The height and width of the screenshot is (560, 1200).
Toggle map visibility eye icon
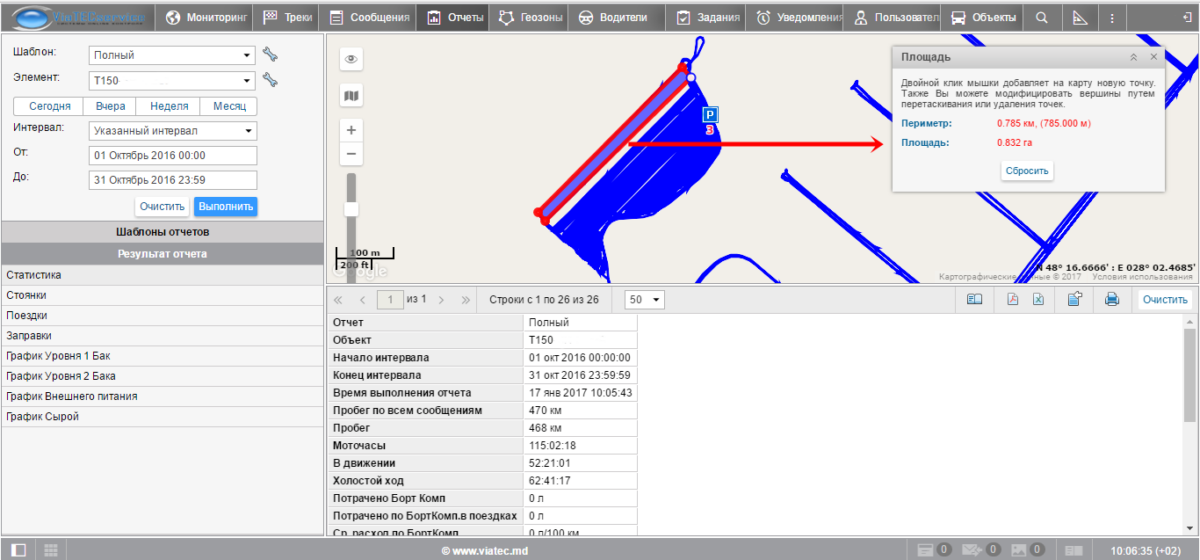[x=351, y=60]
